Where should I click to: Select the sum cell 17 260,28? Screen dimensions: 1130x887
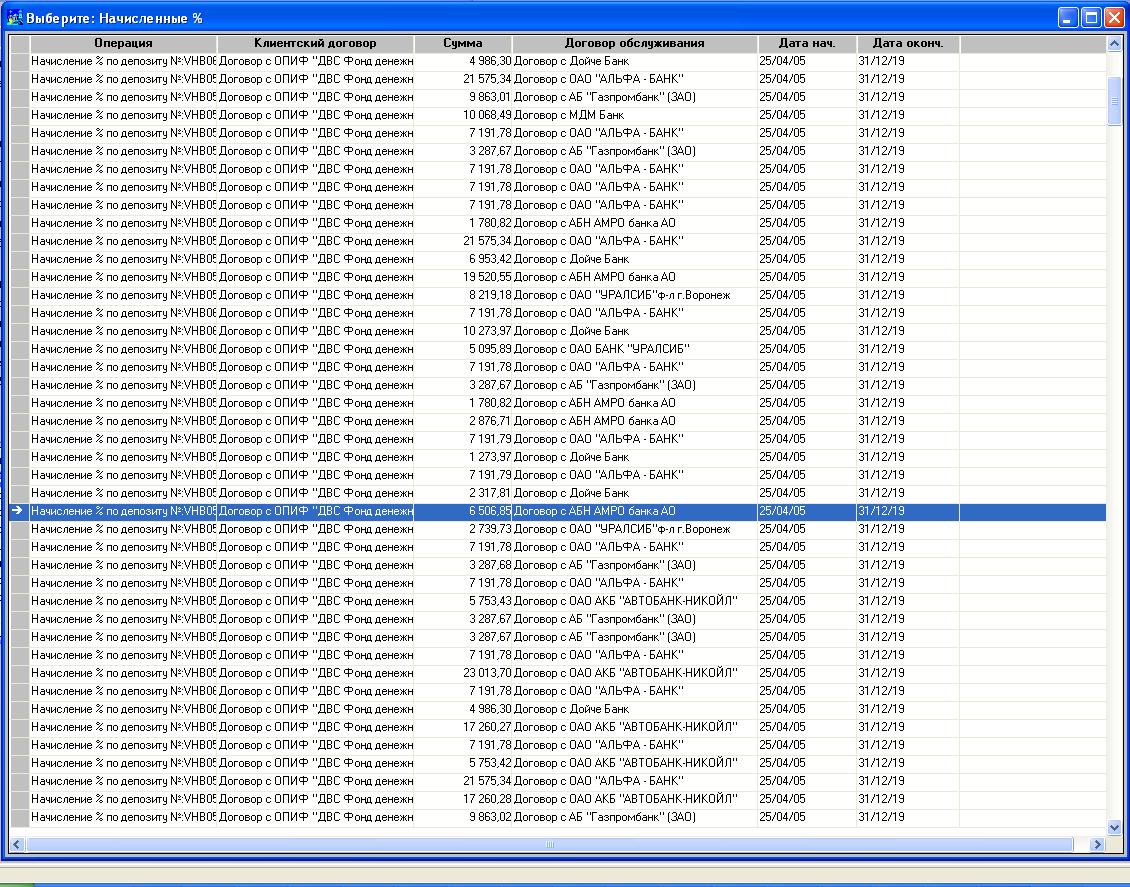[x=463, y=800]
